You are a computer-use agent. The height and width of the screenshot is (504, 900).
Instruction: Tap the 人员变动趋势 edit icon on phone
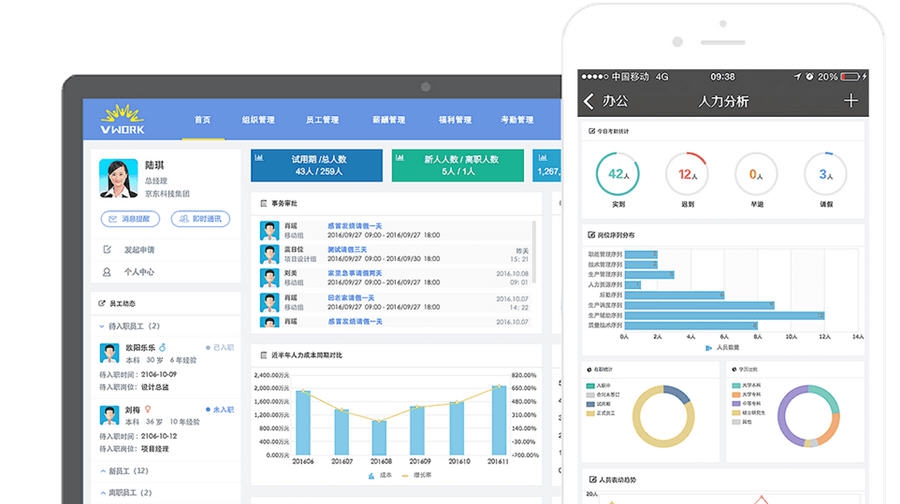coord(592,479)
